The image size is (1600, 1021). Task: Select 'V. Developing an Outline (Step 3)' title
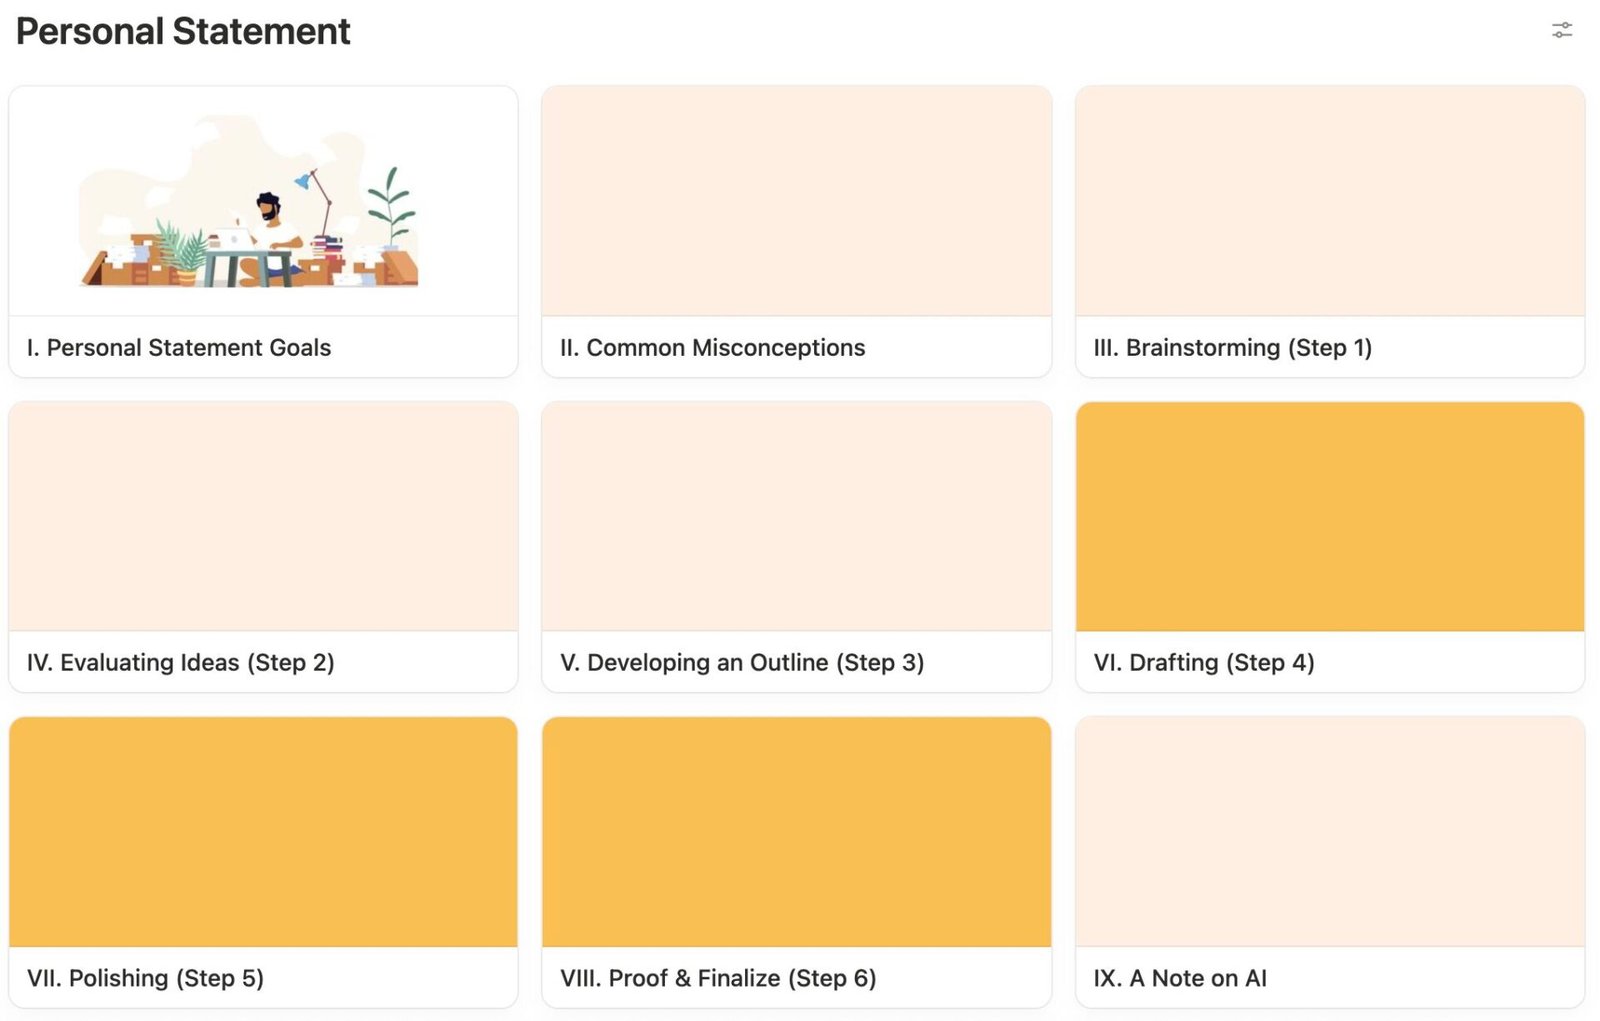(742, 662)
